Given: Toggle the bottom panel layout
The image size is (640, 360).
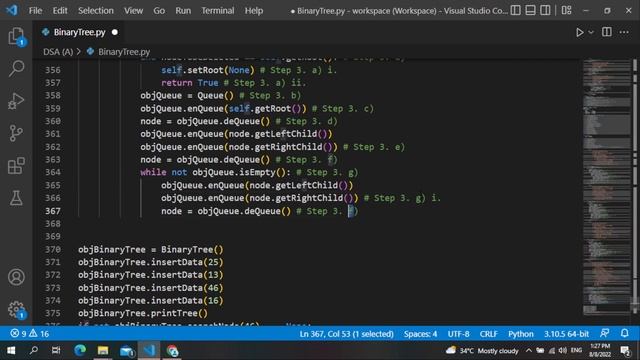Looking at the screenshot, I should click(530, 10).
